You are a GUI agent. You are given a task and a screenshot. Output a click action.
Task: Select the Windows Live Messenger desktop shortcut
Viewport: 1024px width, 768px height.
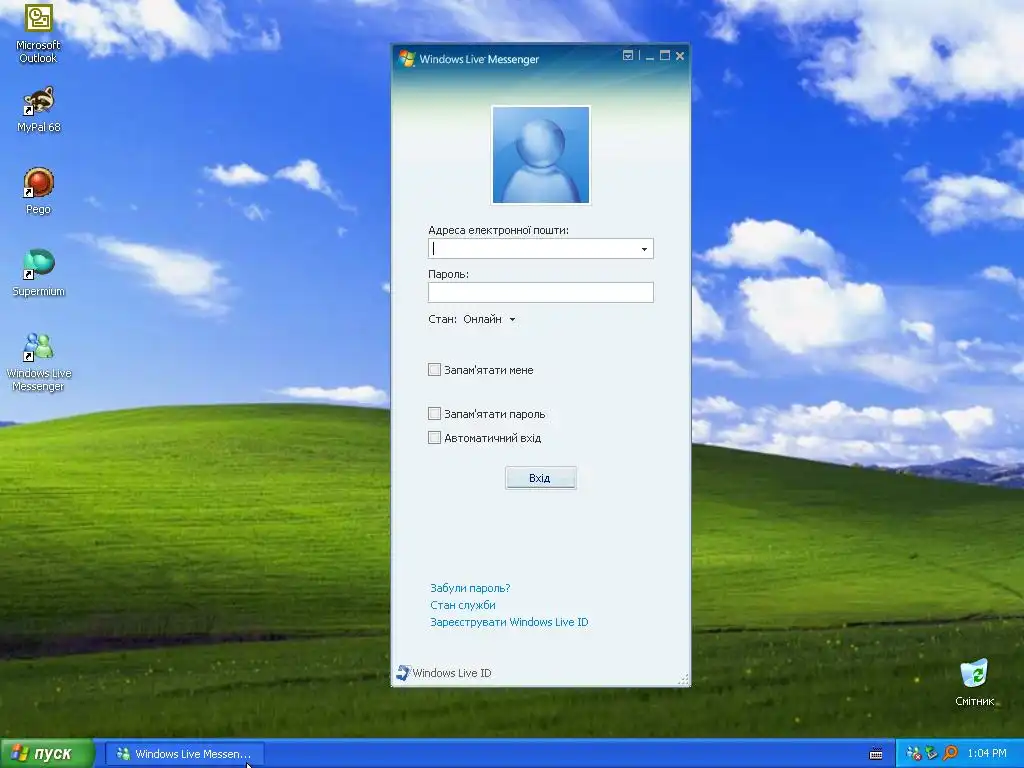[x=38, y=362]
